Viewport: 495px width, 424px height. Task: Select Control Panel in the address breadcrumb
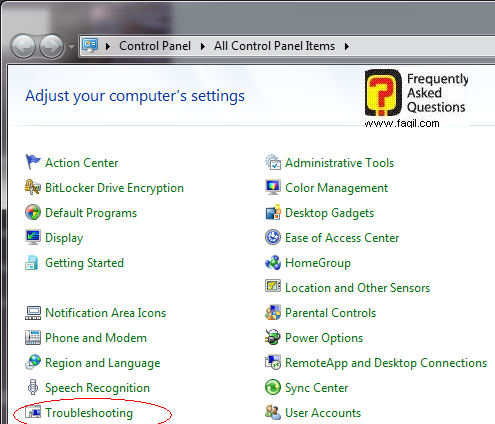pos(155,46)
